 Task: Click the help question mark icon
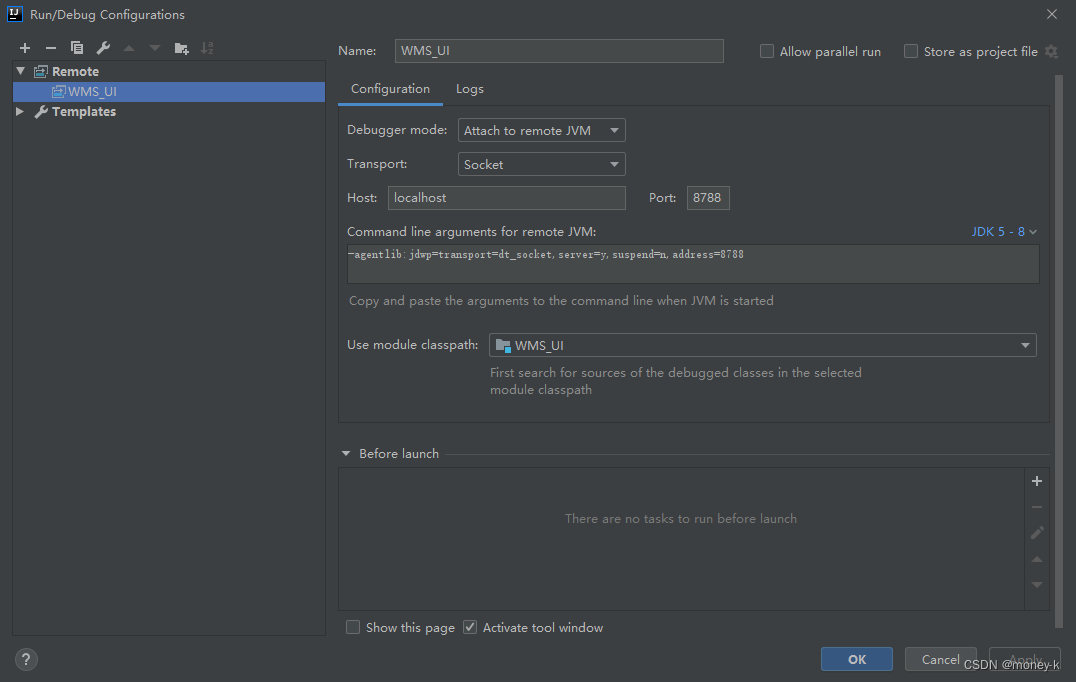coord(25,659)
